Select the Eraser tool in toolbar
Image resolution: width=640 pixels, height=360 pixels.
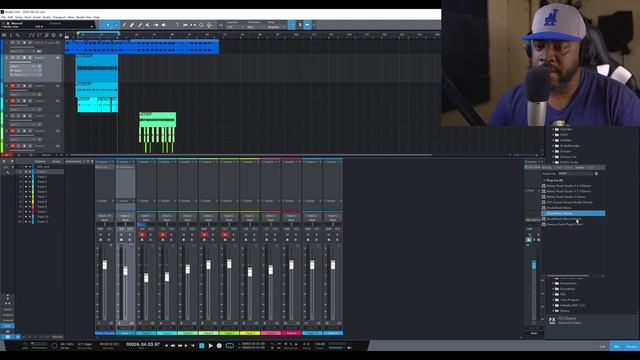click(132, 25)
